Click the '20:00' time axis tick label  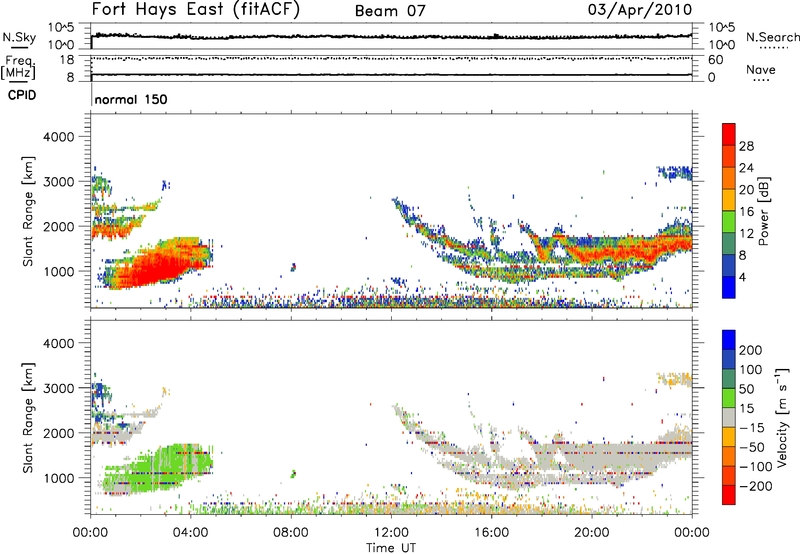click(x=592, y=533)
